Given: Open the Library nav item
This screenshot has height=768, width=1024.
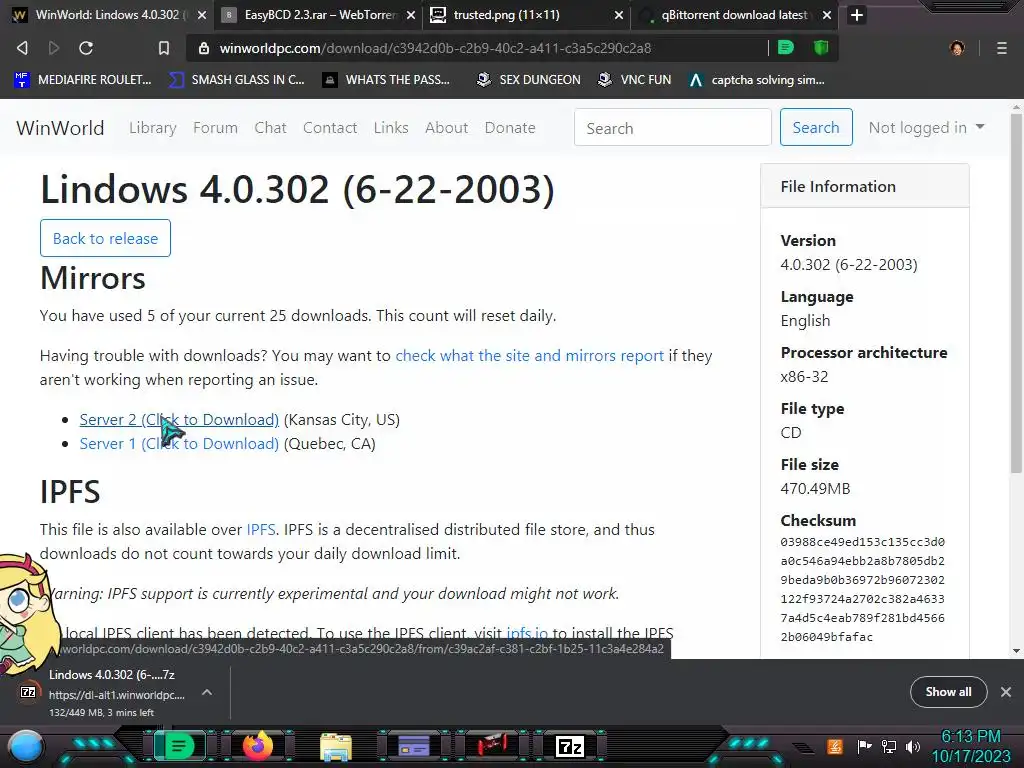Looking at the screenshot, I should coord(153,127).
